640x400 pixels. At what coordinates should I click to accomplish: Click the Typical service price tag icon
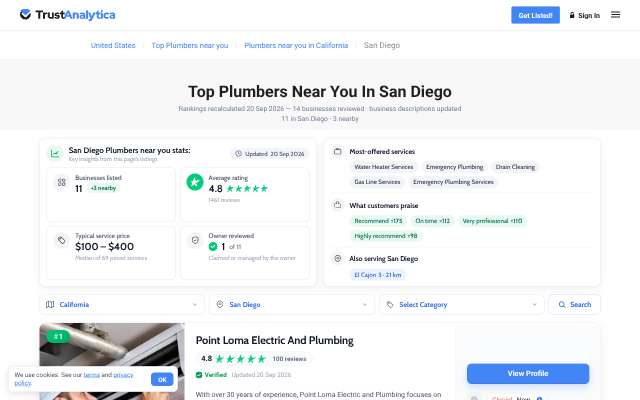click(x=62, y=240)
